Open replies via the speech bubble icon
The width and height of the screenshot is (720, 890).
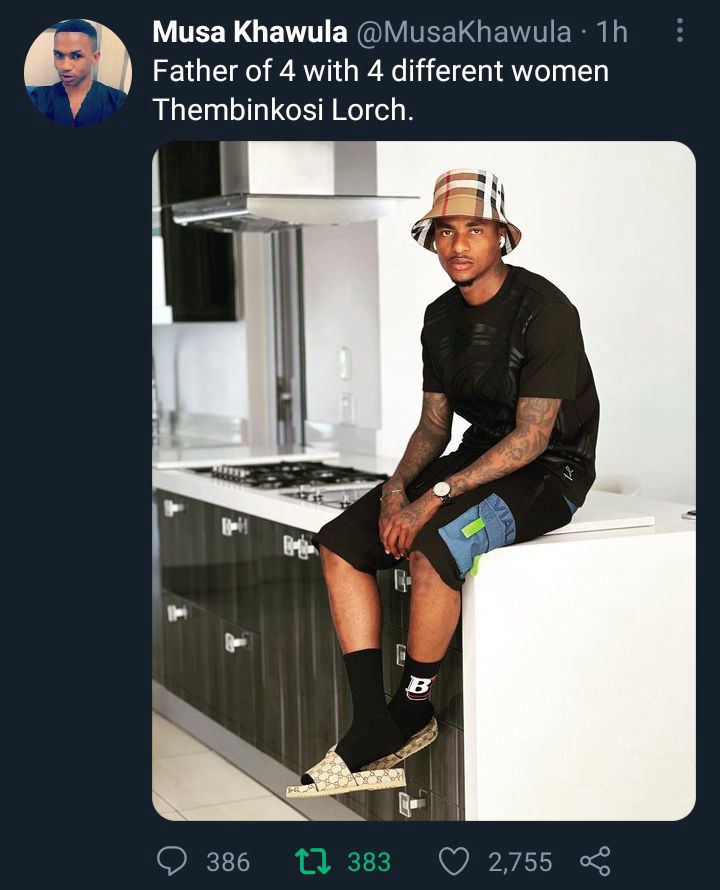tap(171, 861)
